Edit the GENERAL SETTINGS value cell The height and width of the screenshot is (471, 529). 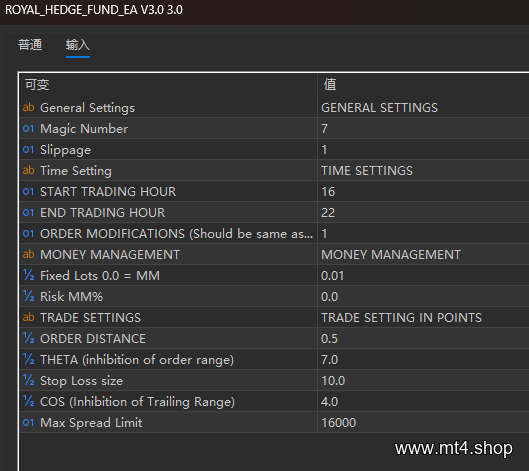tap(423, 108)
